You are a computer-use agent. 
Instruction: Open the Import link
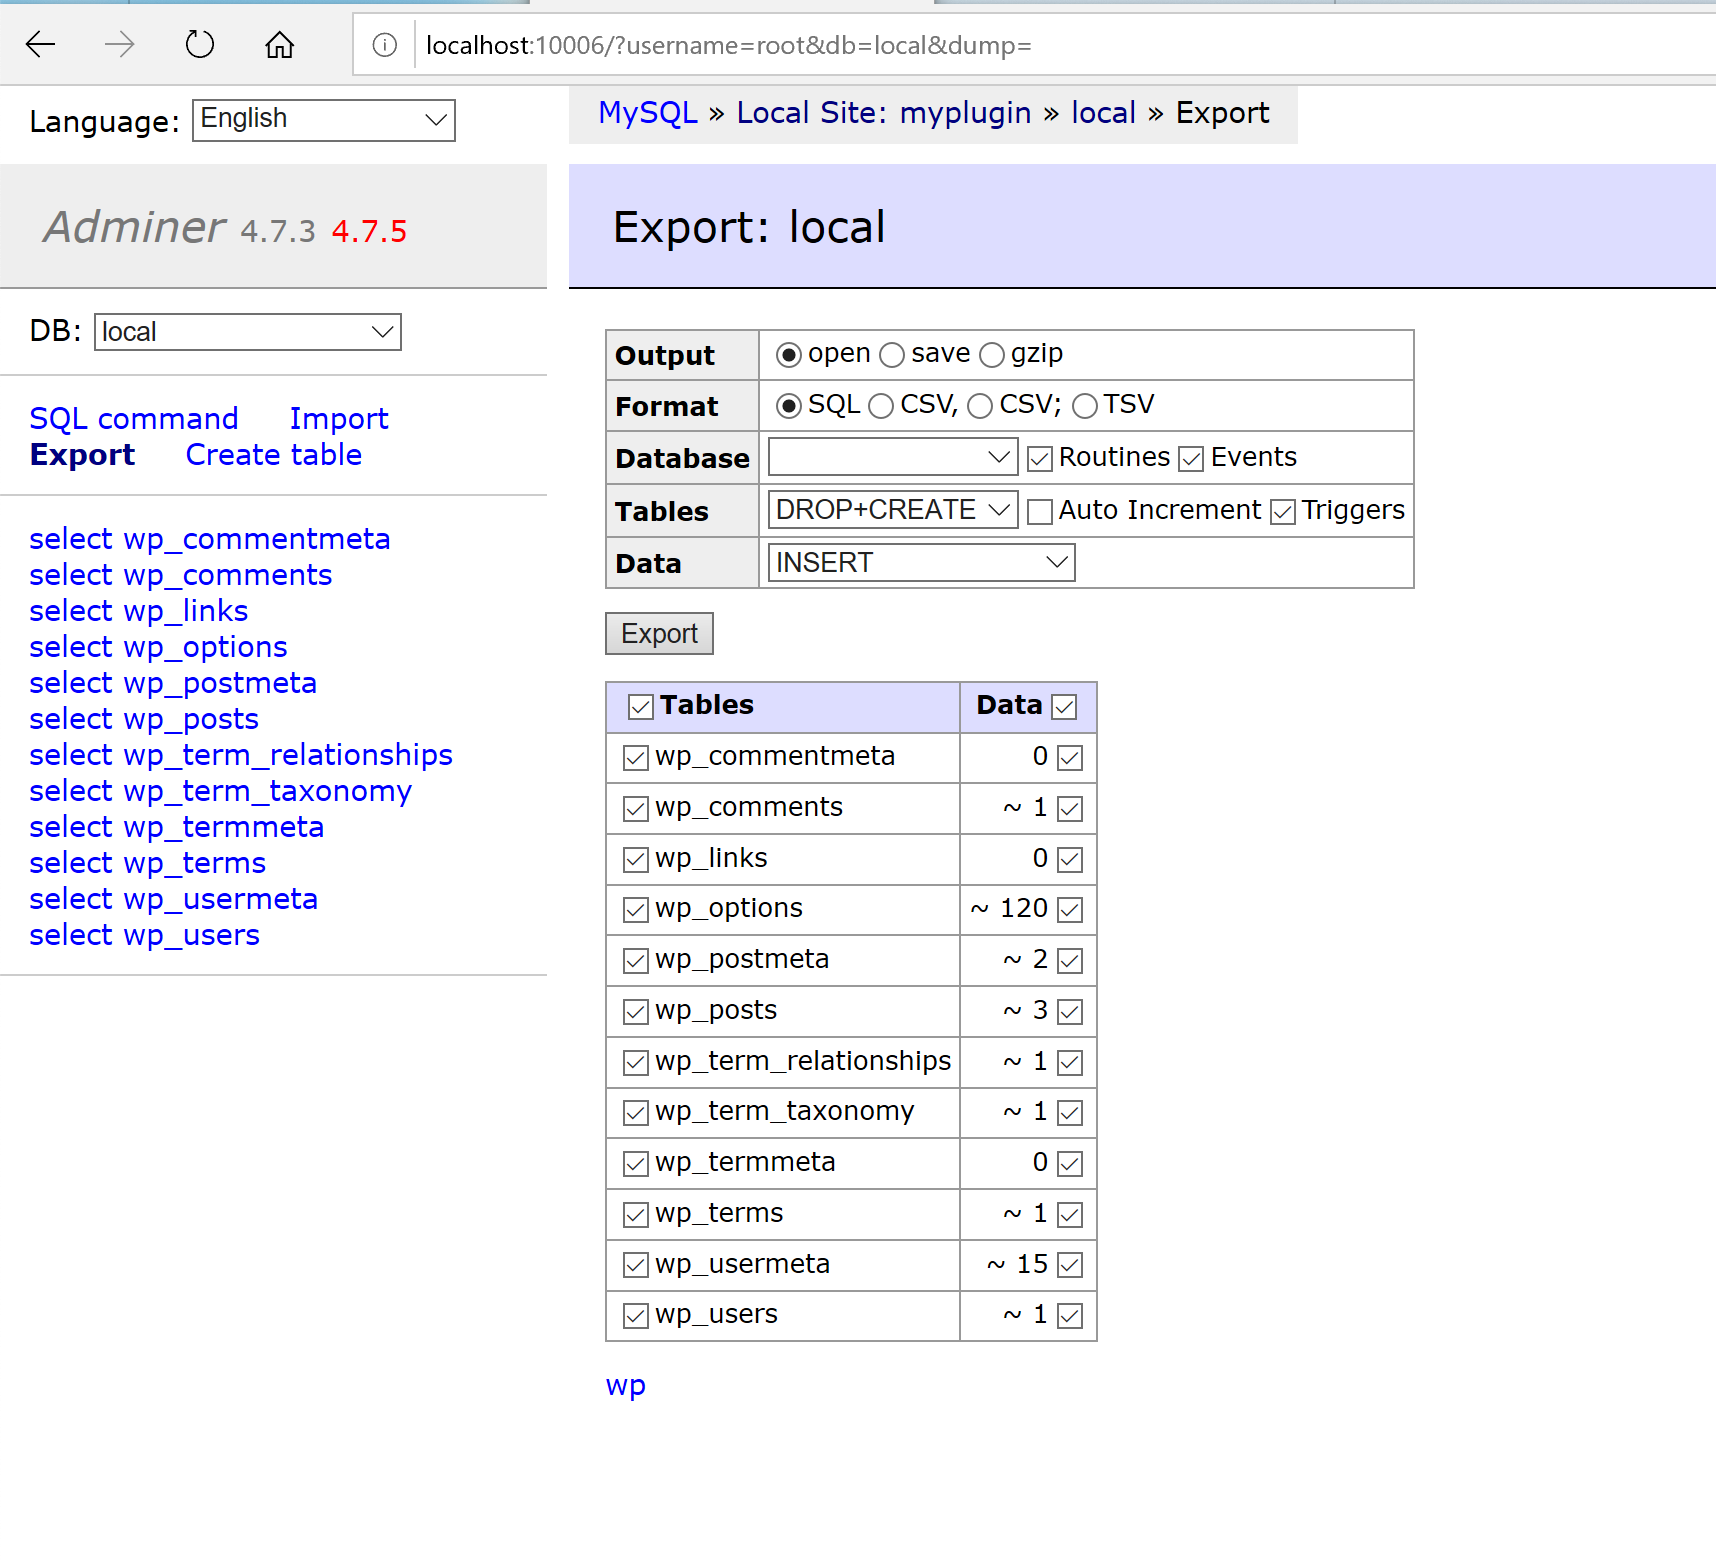(x=339, y=419)
